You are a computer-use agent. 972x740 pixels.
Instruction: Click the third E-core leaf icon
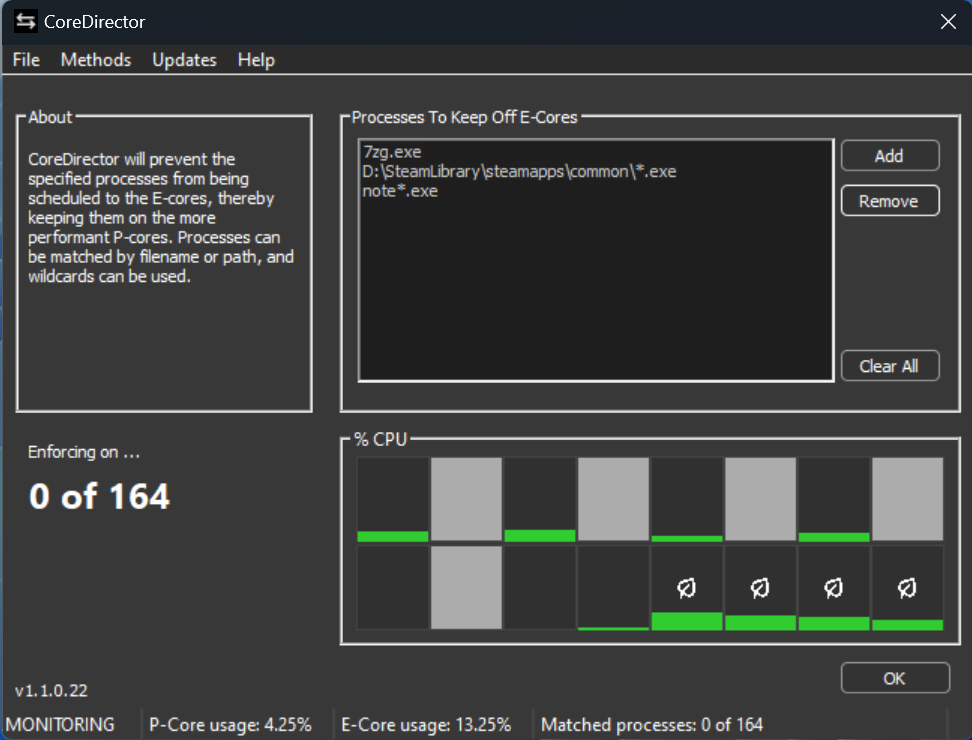(x=833, y=589)
